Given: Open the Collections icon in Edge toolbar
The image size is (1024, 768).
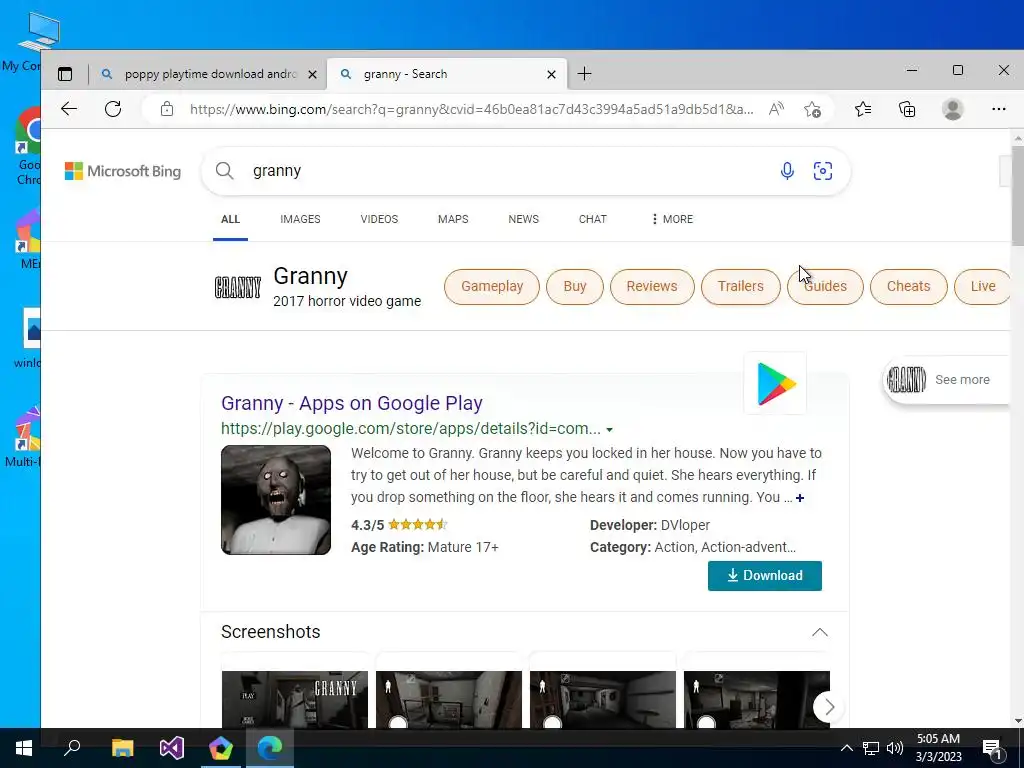Looking at the screenshot, I should pos(907,109).
